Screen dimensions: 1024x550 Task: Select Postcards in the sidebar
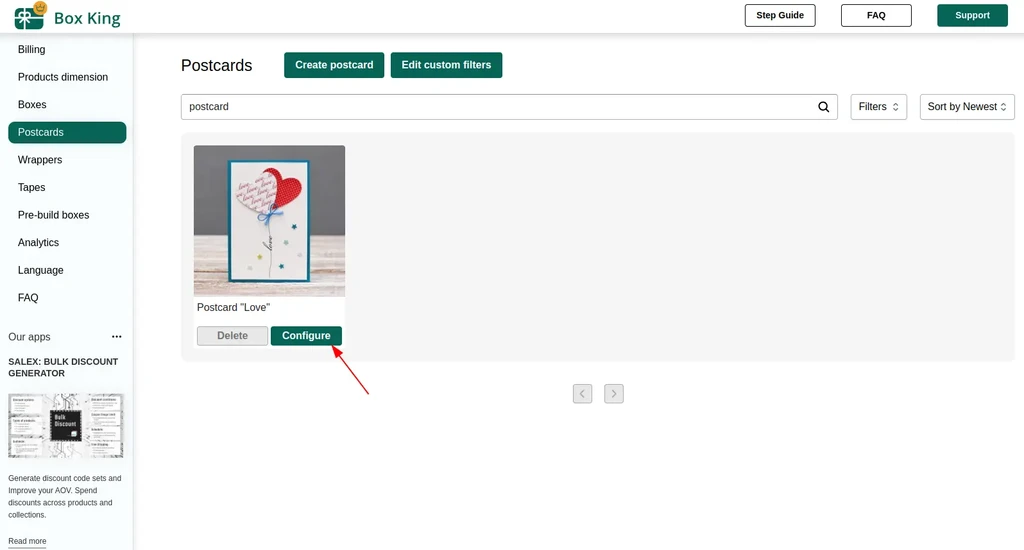pyautogui.click(x=67, y=133)
